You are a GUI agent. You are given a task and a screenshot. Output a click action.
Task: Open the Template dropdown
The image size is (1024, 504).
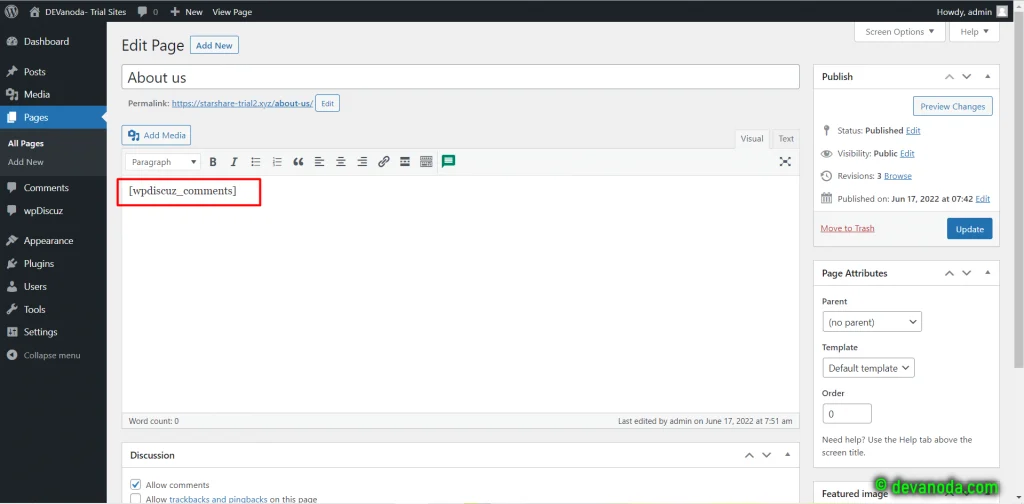pos(869,368)
